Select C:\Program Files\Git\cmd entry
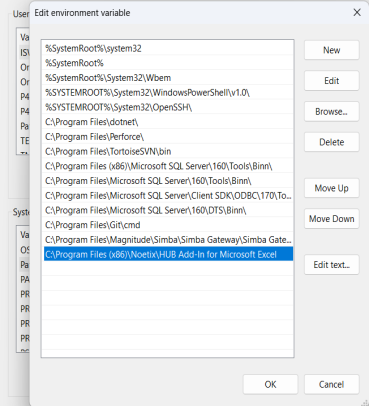 (168, 225)
